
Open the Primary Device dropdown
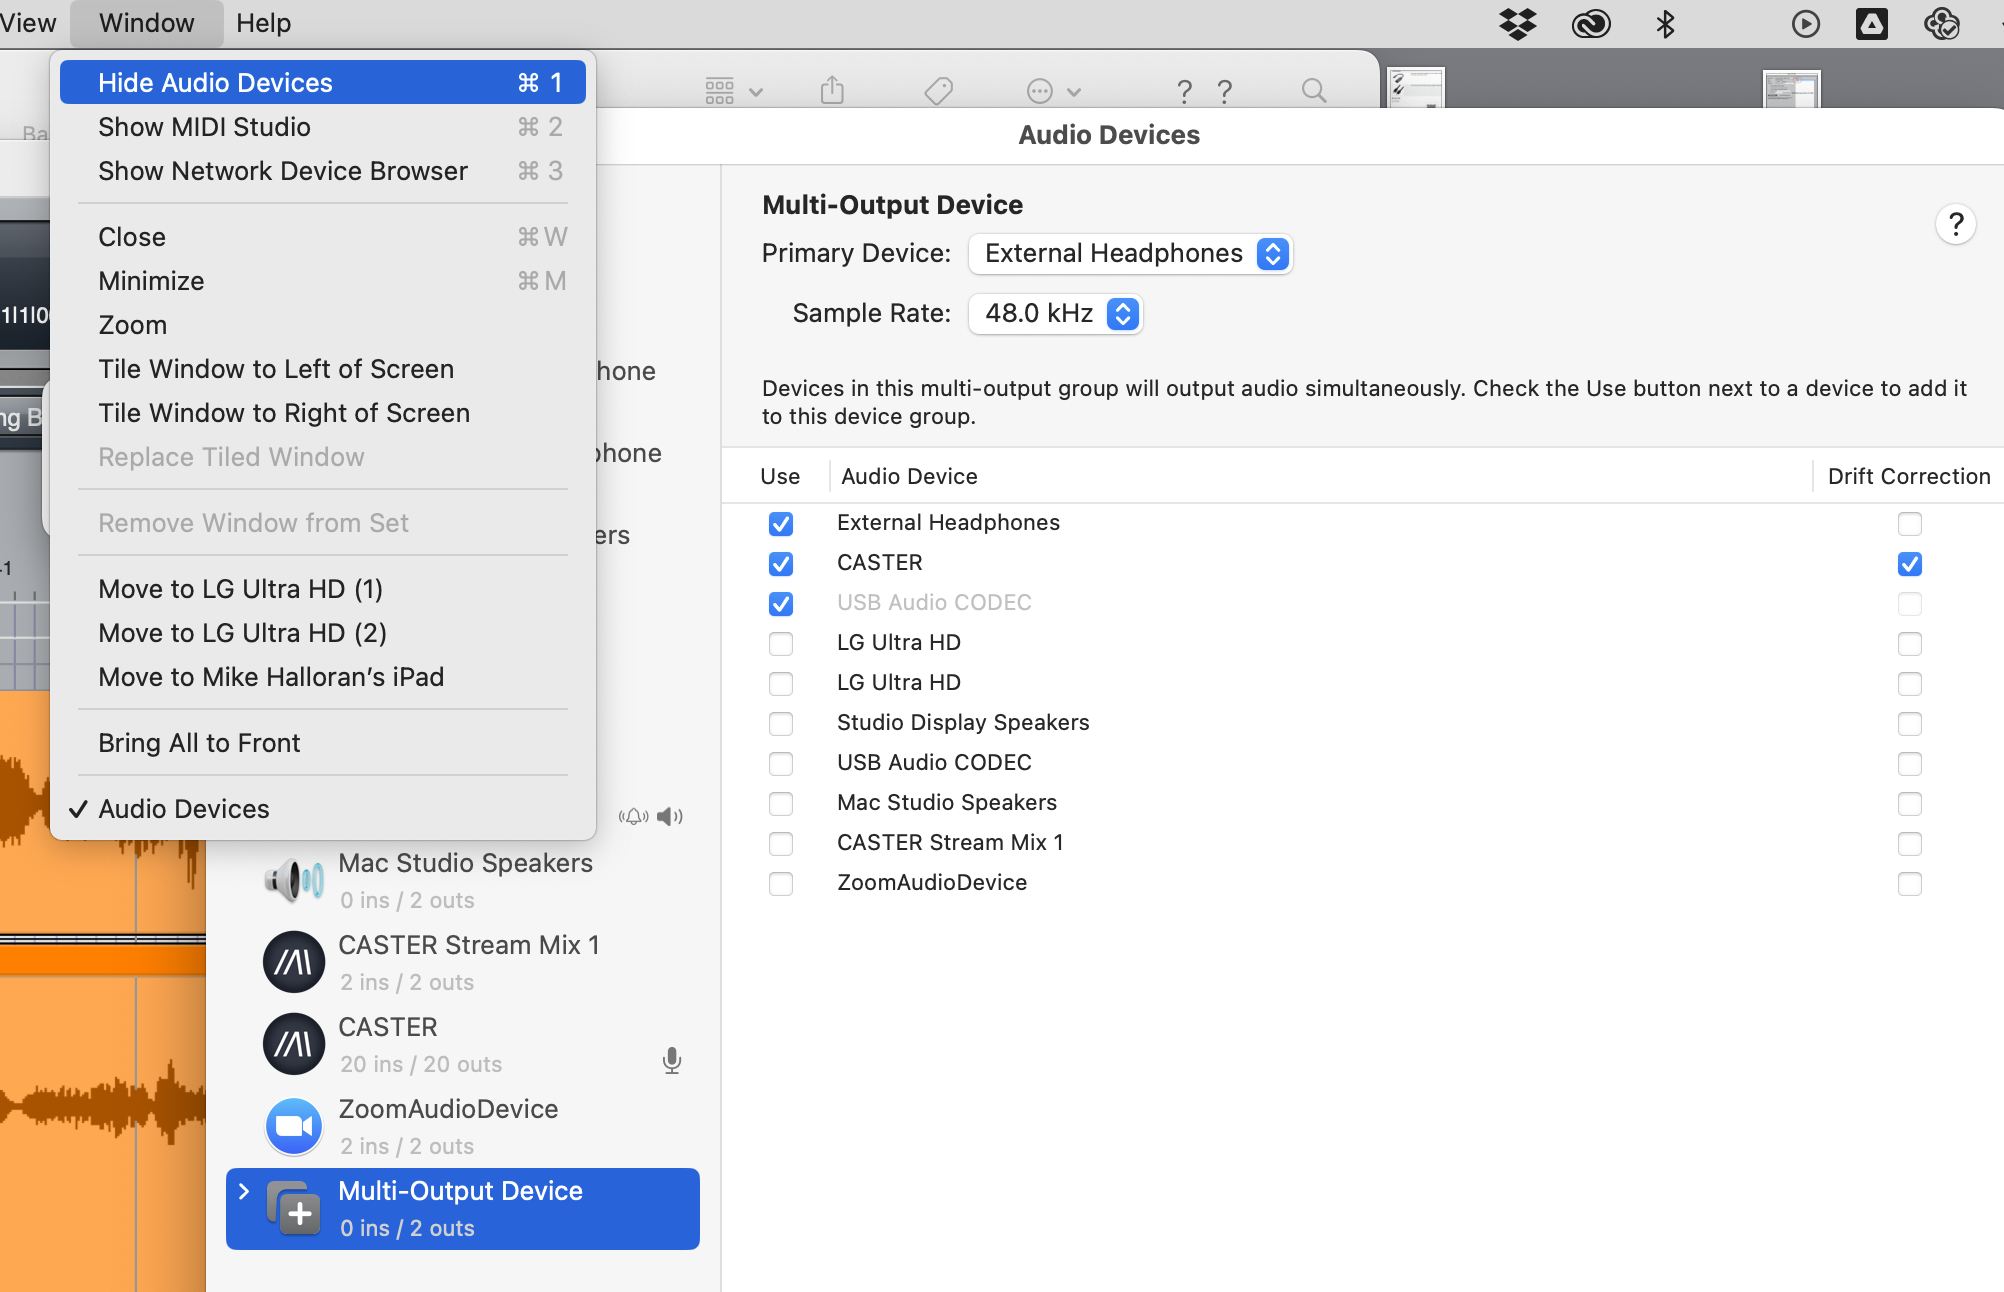pyautogui.click(x=1130, y=254)
